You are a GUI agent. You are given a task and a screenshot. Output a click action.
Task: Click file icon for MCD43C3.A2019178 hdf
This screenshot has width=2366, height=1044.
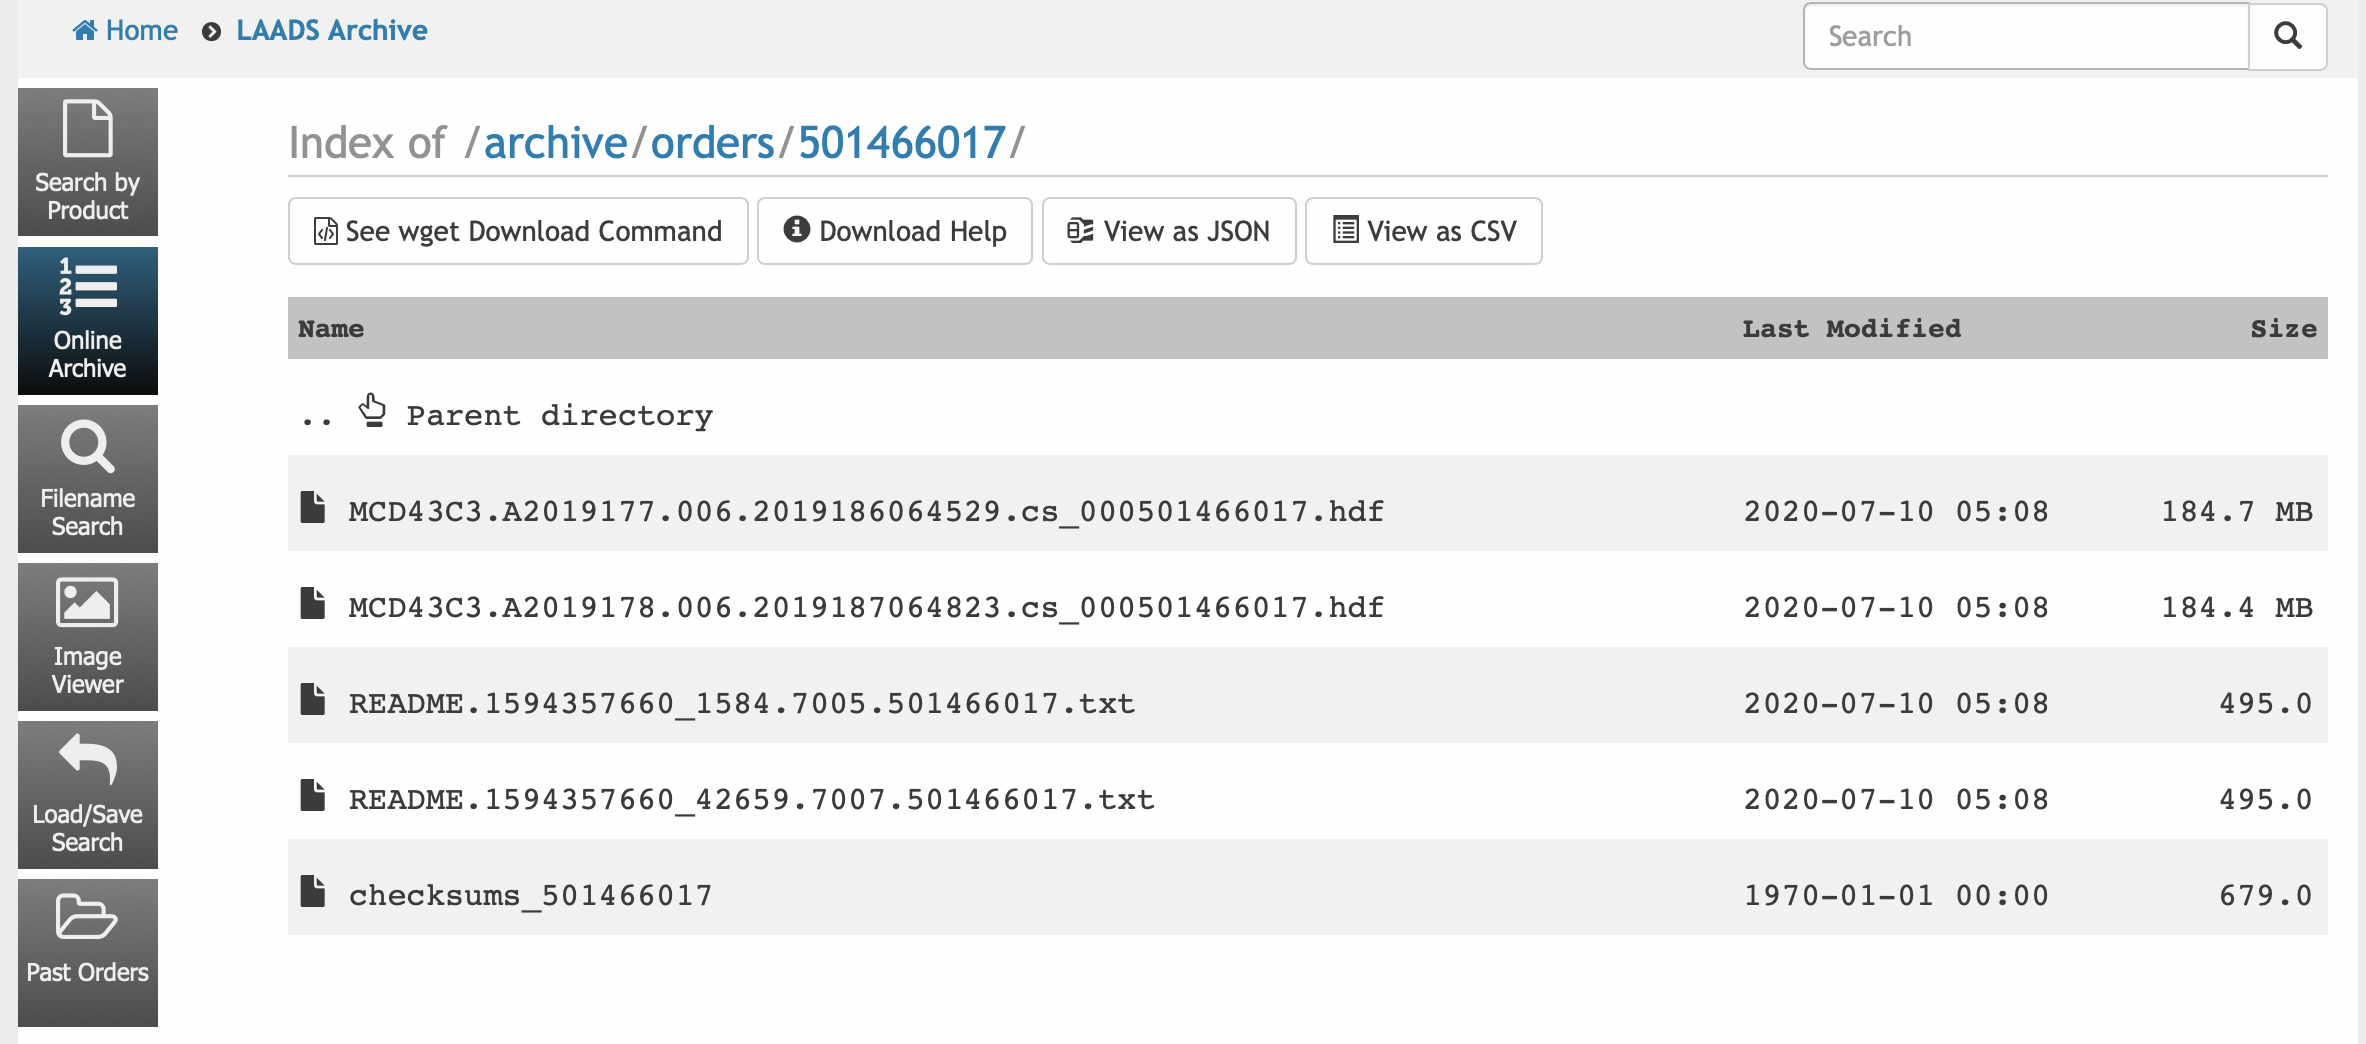pyautogui.click(x=313, y=603)
